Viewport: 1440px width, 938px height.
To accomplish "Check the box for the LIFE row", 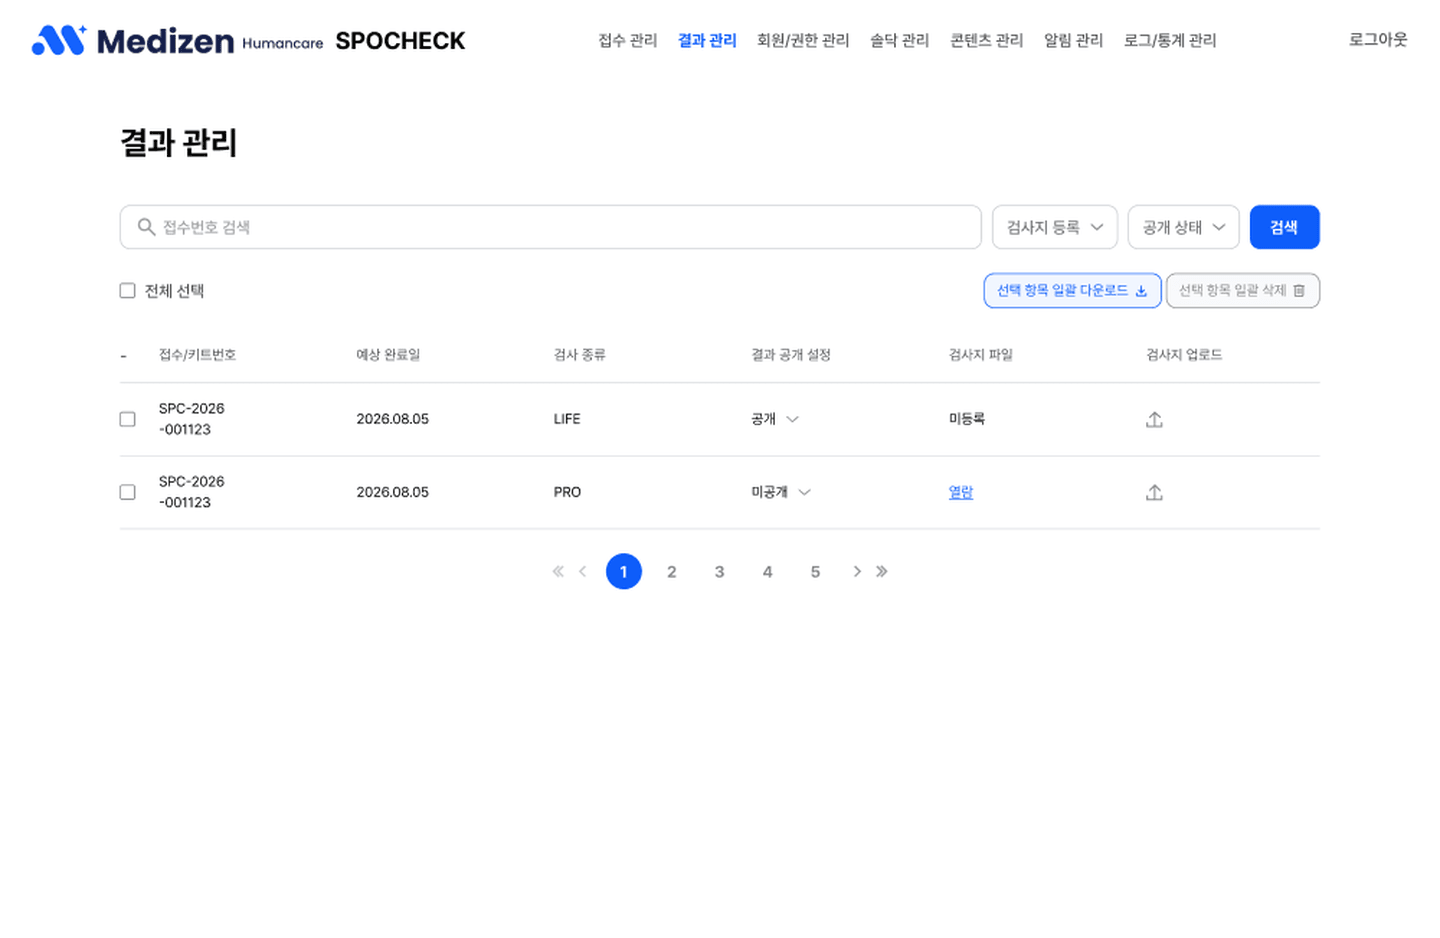I will pyautogui.click(x=127, y=419).
